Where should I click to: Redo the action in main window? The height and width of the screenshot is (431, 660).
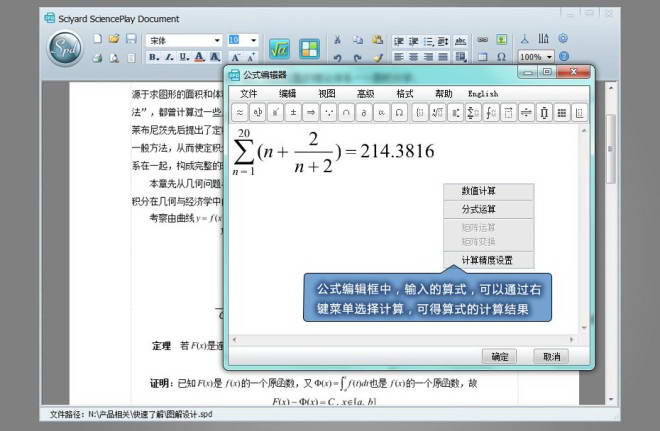click(x=357, y=58)
